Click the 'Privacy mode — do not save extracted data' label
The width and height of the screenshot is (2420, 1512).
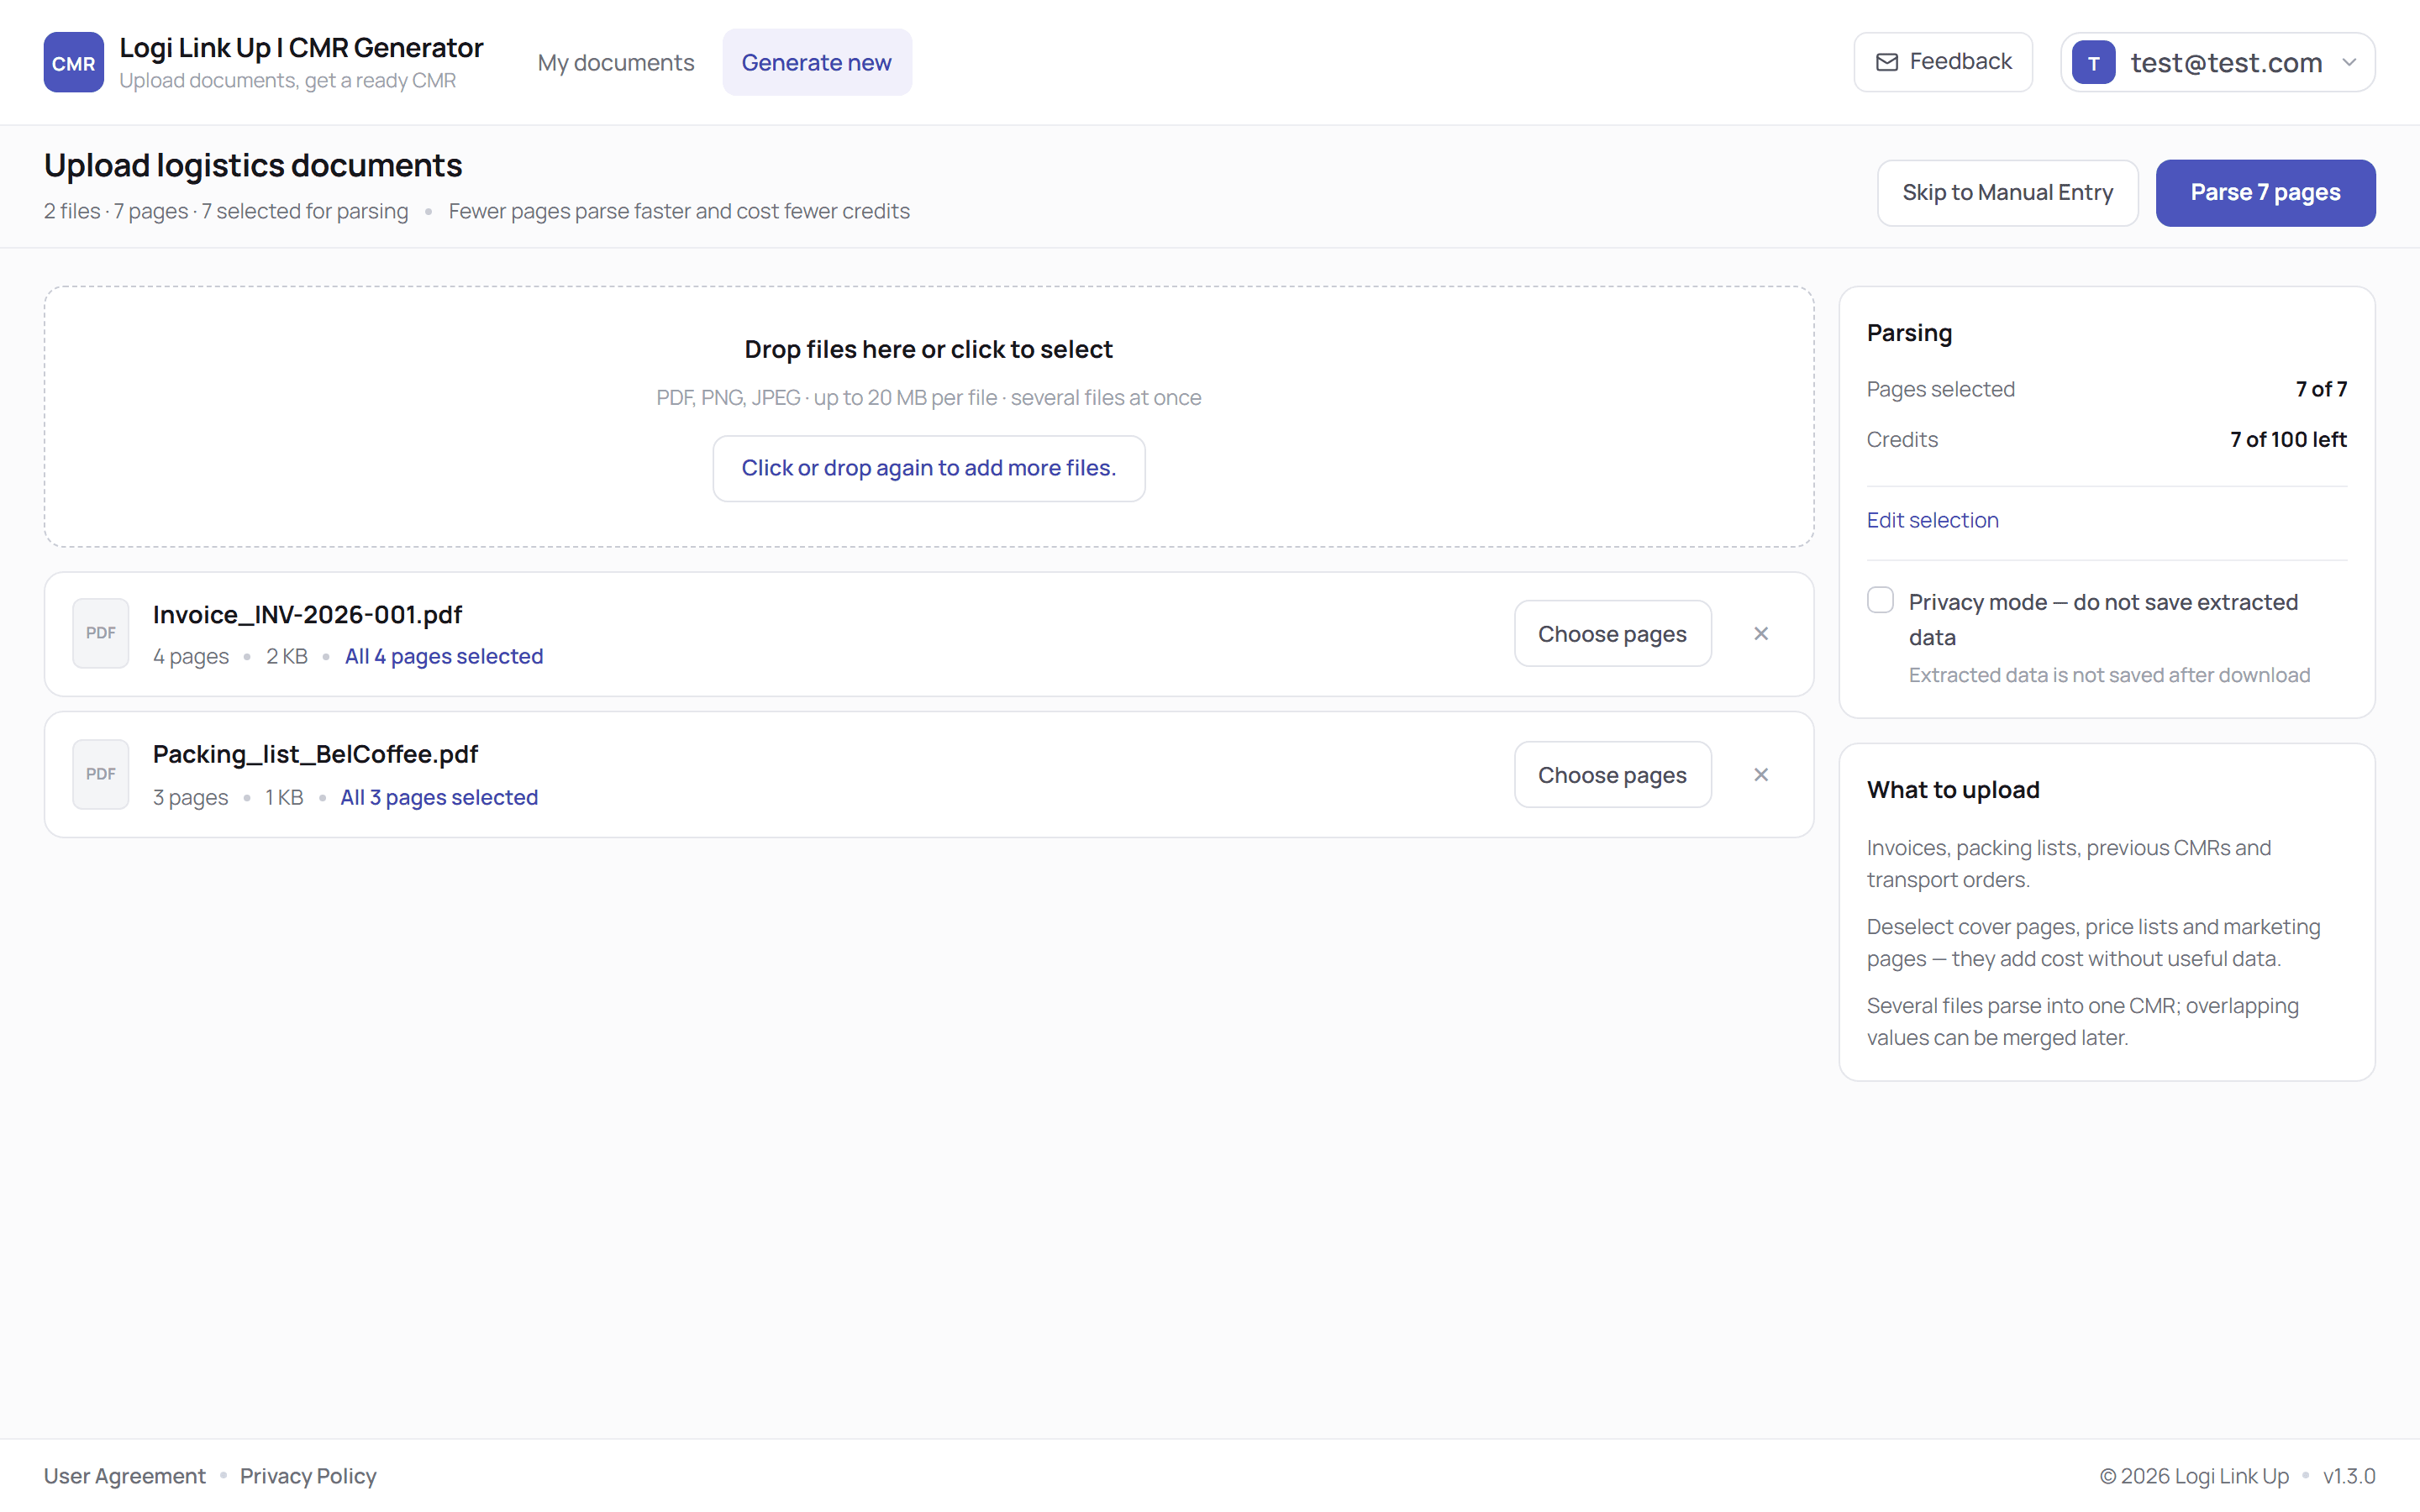(2103, 619)
